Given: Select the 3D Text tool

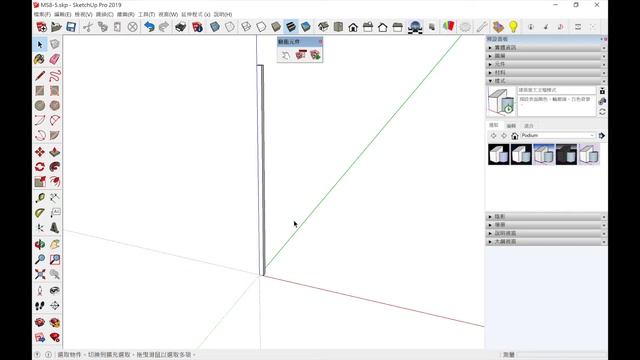Looking at the screenshot, I should pyautogui.click(x=55, y=228).
